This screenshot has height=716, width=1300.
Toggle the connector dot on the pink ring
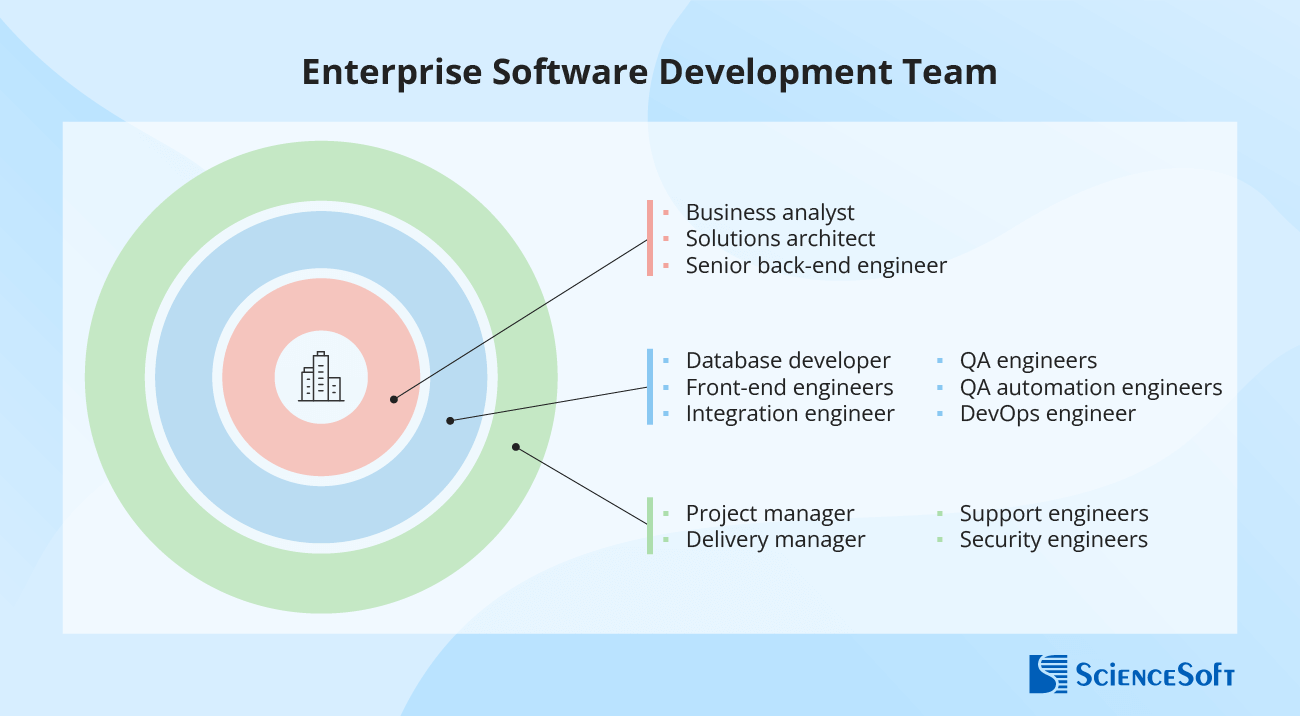coord(393,398)
